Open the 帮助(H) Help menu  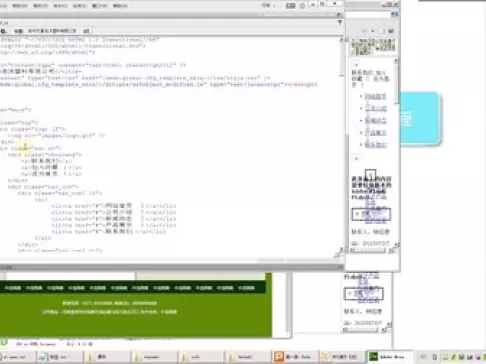point(120,6)
